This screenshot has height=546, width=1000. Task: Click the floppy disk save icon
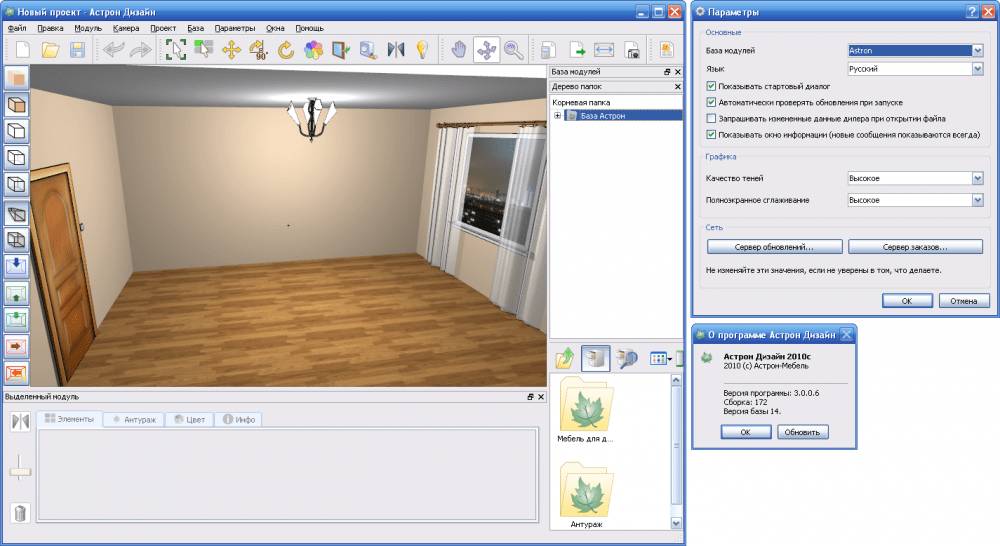(x=77, y=49)
